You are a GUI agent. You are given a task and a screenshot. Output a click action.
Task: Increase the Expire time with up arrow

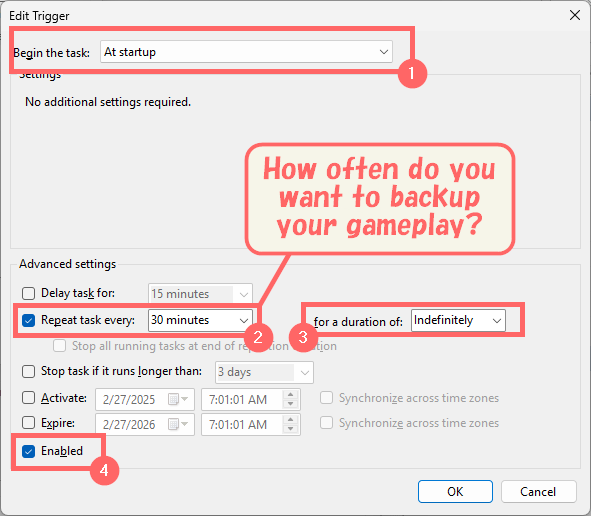pyautogui.click(x=290, y=420)
